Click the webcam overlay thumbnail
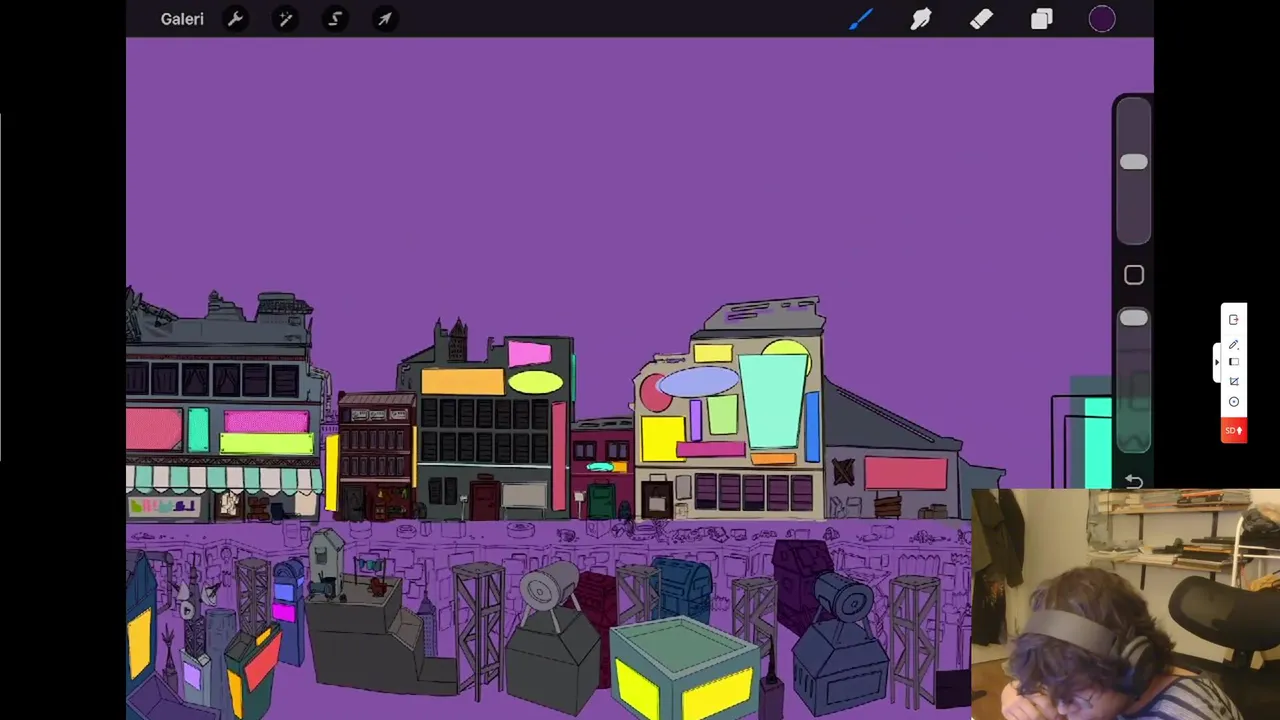 tap(1125, 604)
